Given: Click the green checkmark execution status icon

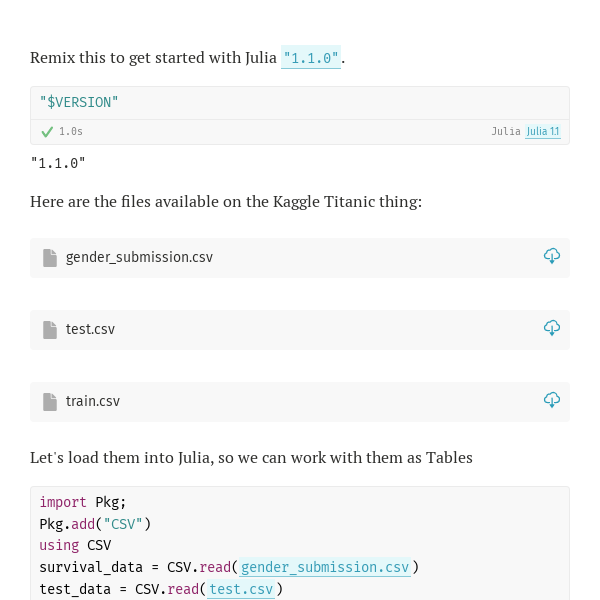Looking at the screenshot, I should pyautogui.click(x=47, y=132).
